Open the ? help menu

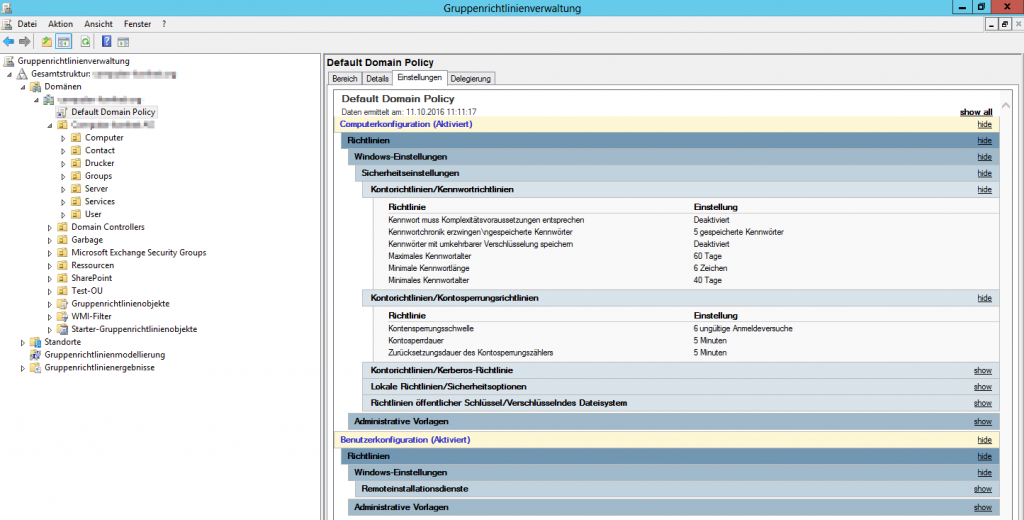coord(164,24)
